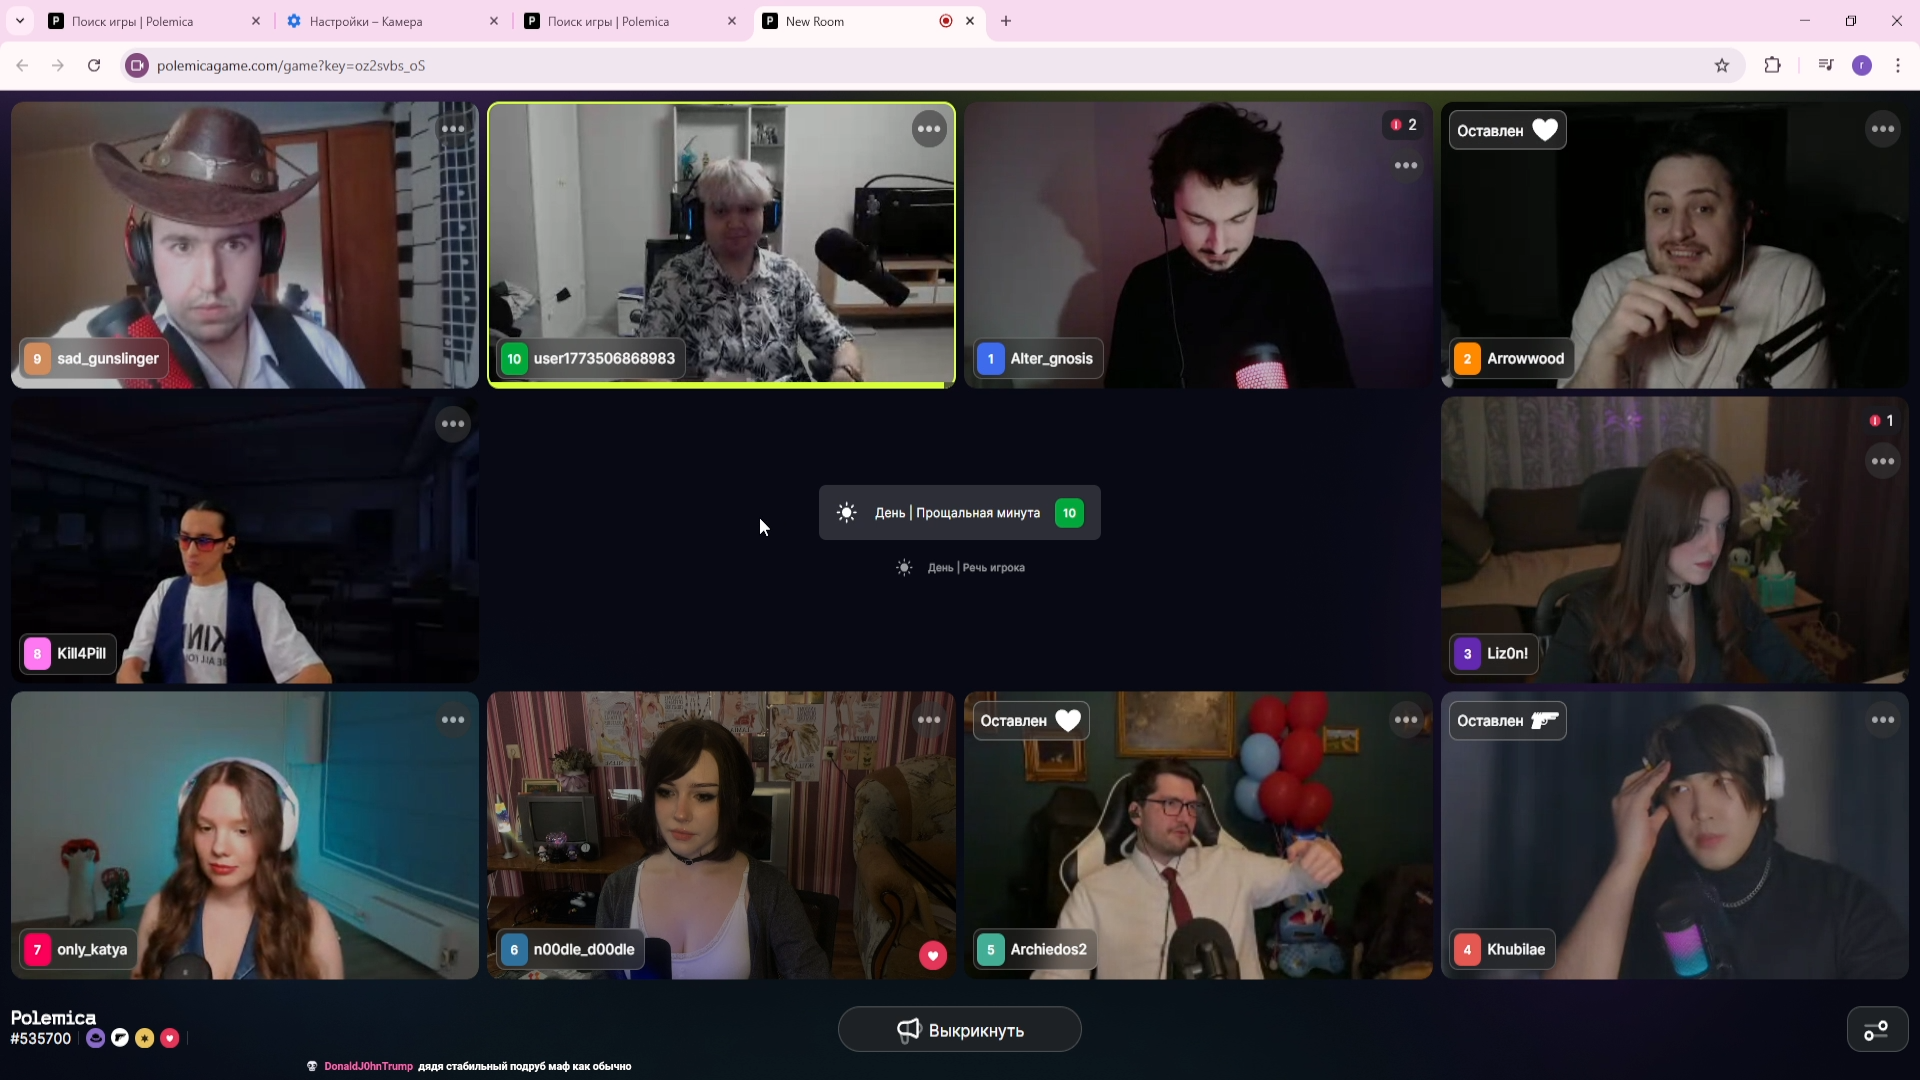Image resolution: width=1920 pixels, height=1080 pixels.
Task: Click the Выкрикнуть shout button
Action: [959, 1030]
